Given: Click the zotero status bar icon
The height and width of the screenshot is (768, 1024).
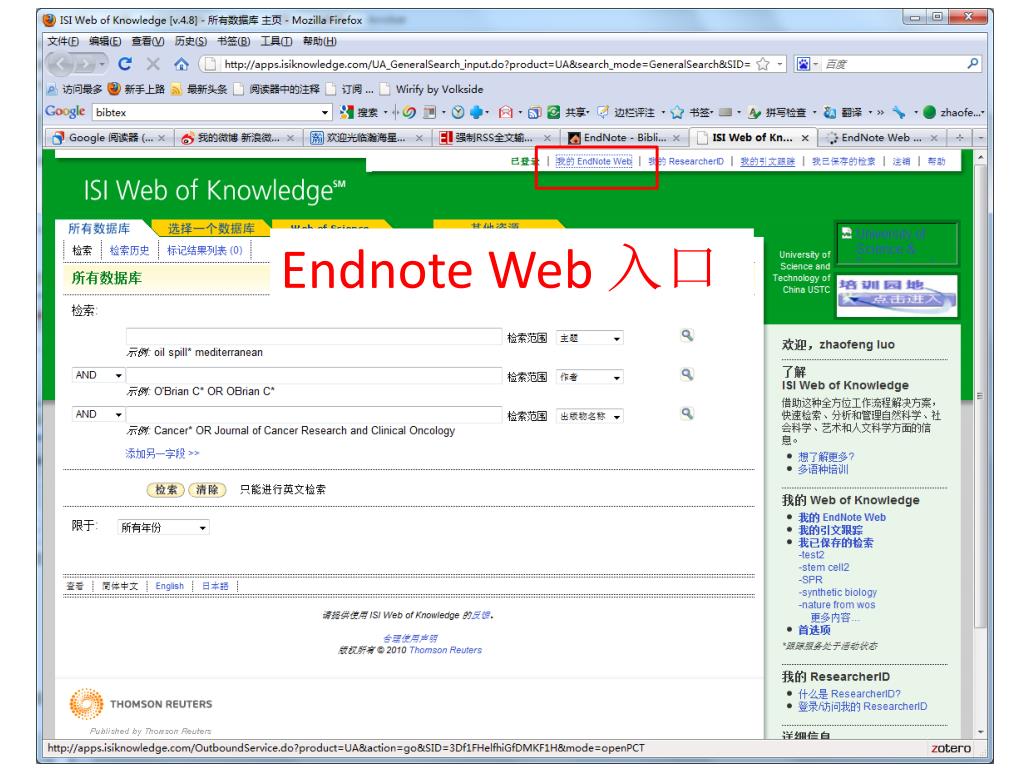Looking at the screenshot, I should (x=951, y=748).
